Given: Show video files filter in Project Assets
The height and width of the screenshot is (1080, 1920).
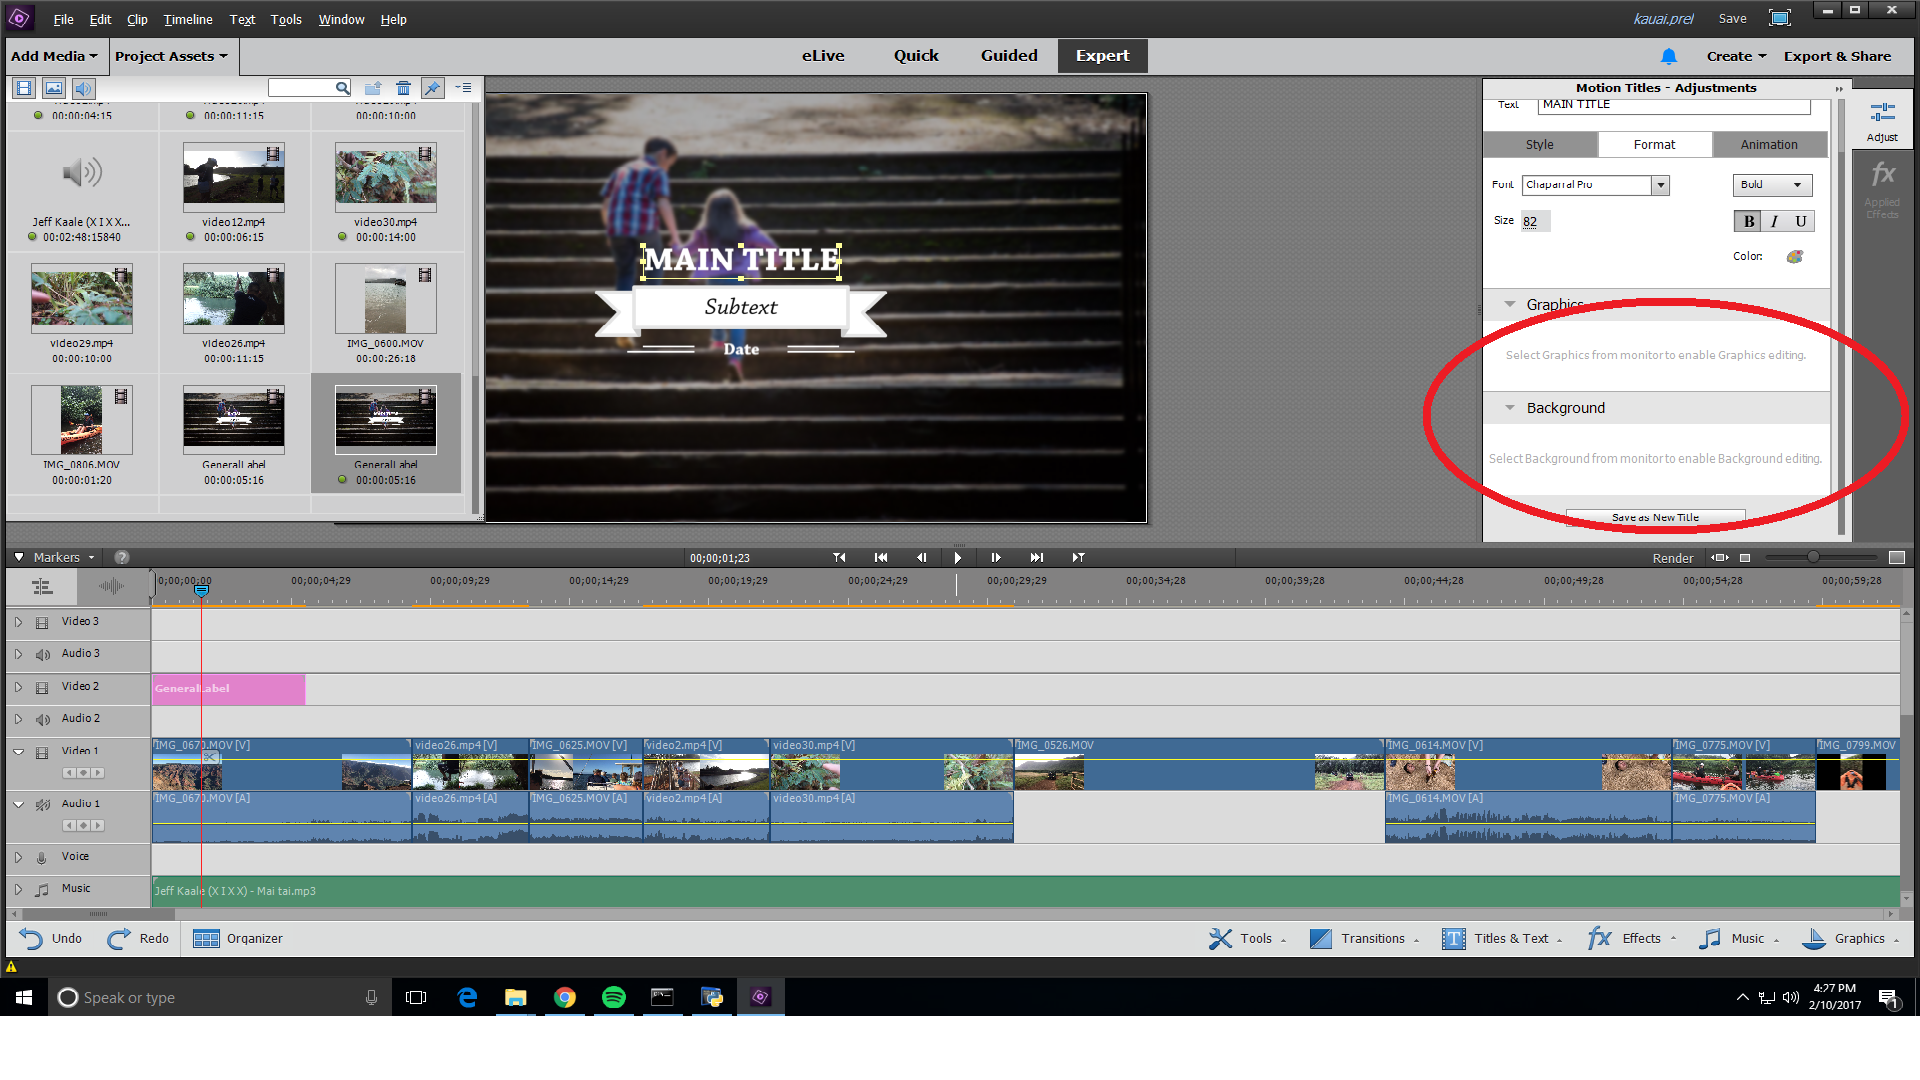Looking at the screenshot, I should coord(25,88).
